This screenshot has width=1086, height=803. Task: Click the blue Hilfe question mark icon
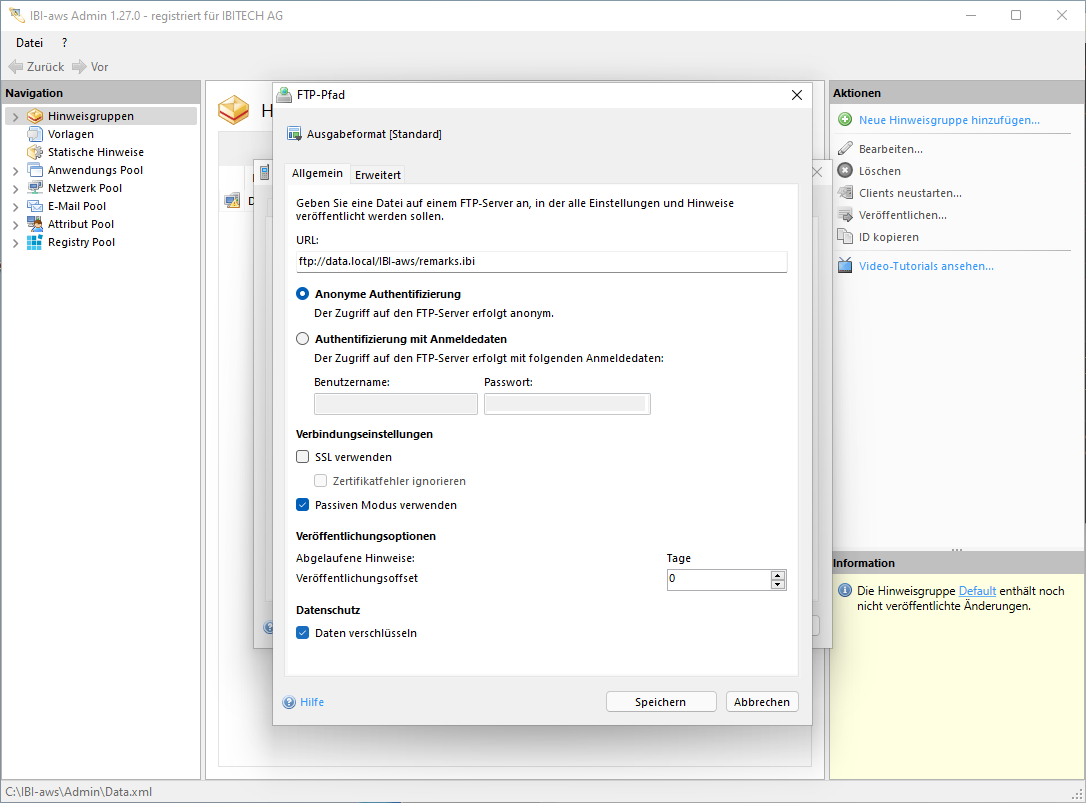pos(290,702)
